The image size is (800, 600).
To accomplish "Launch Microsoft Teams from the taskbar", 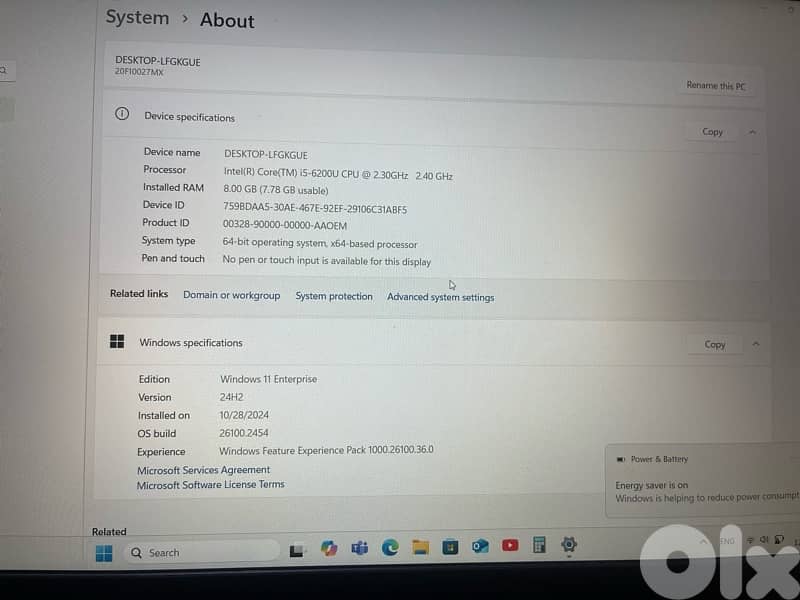I will 357,547.
